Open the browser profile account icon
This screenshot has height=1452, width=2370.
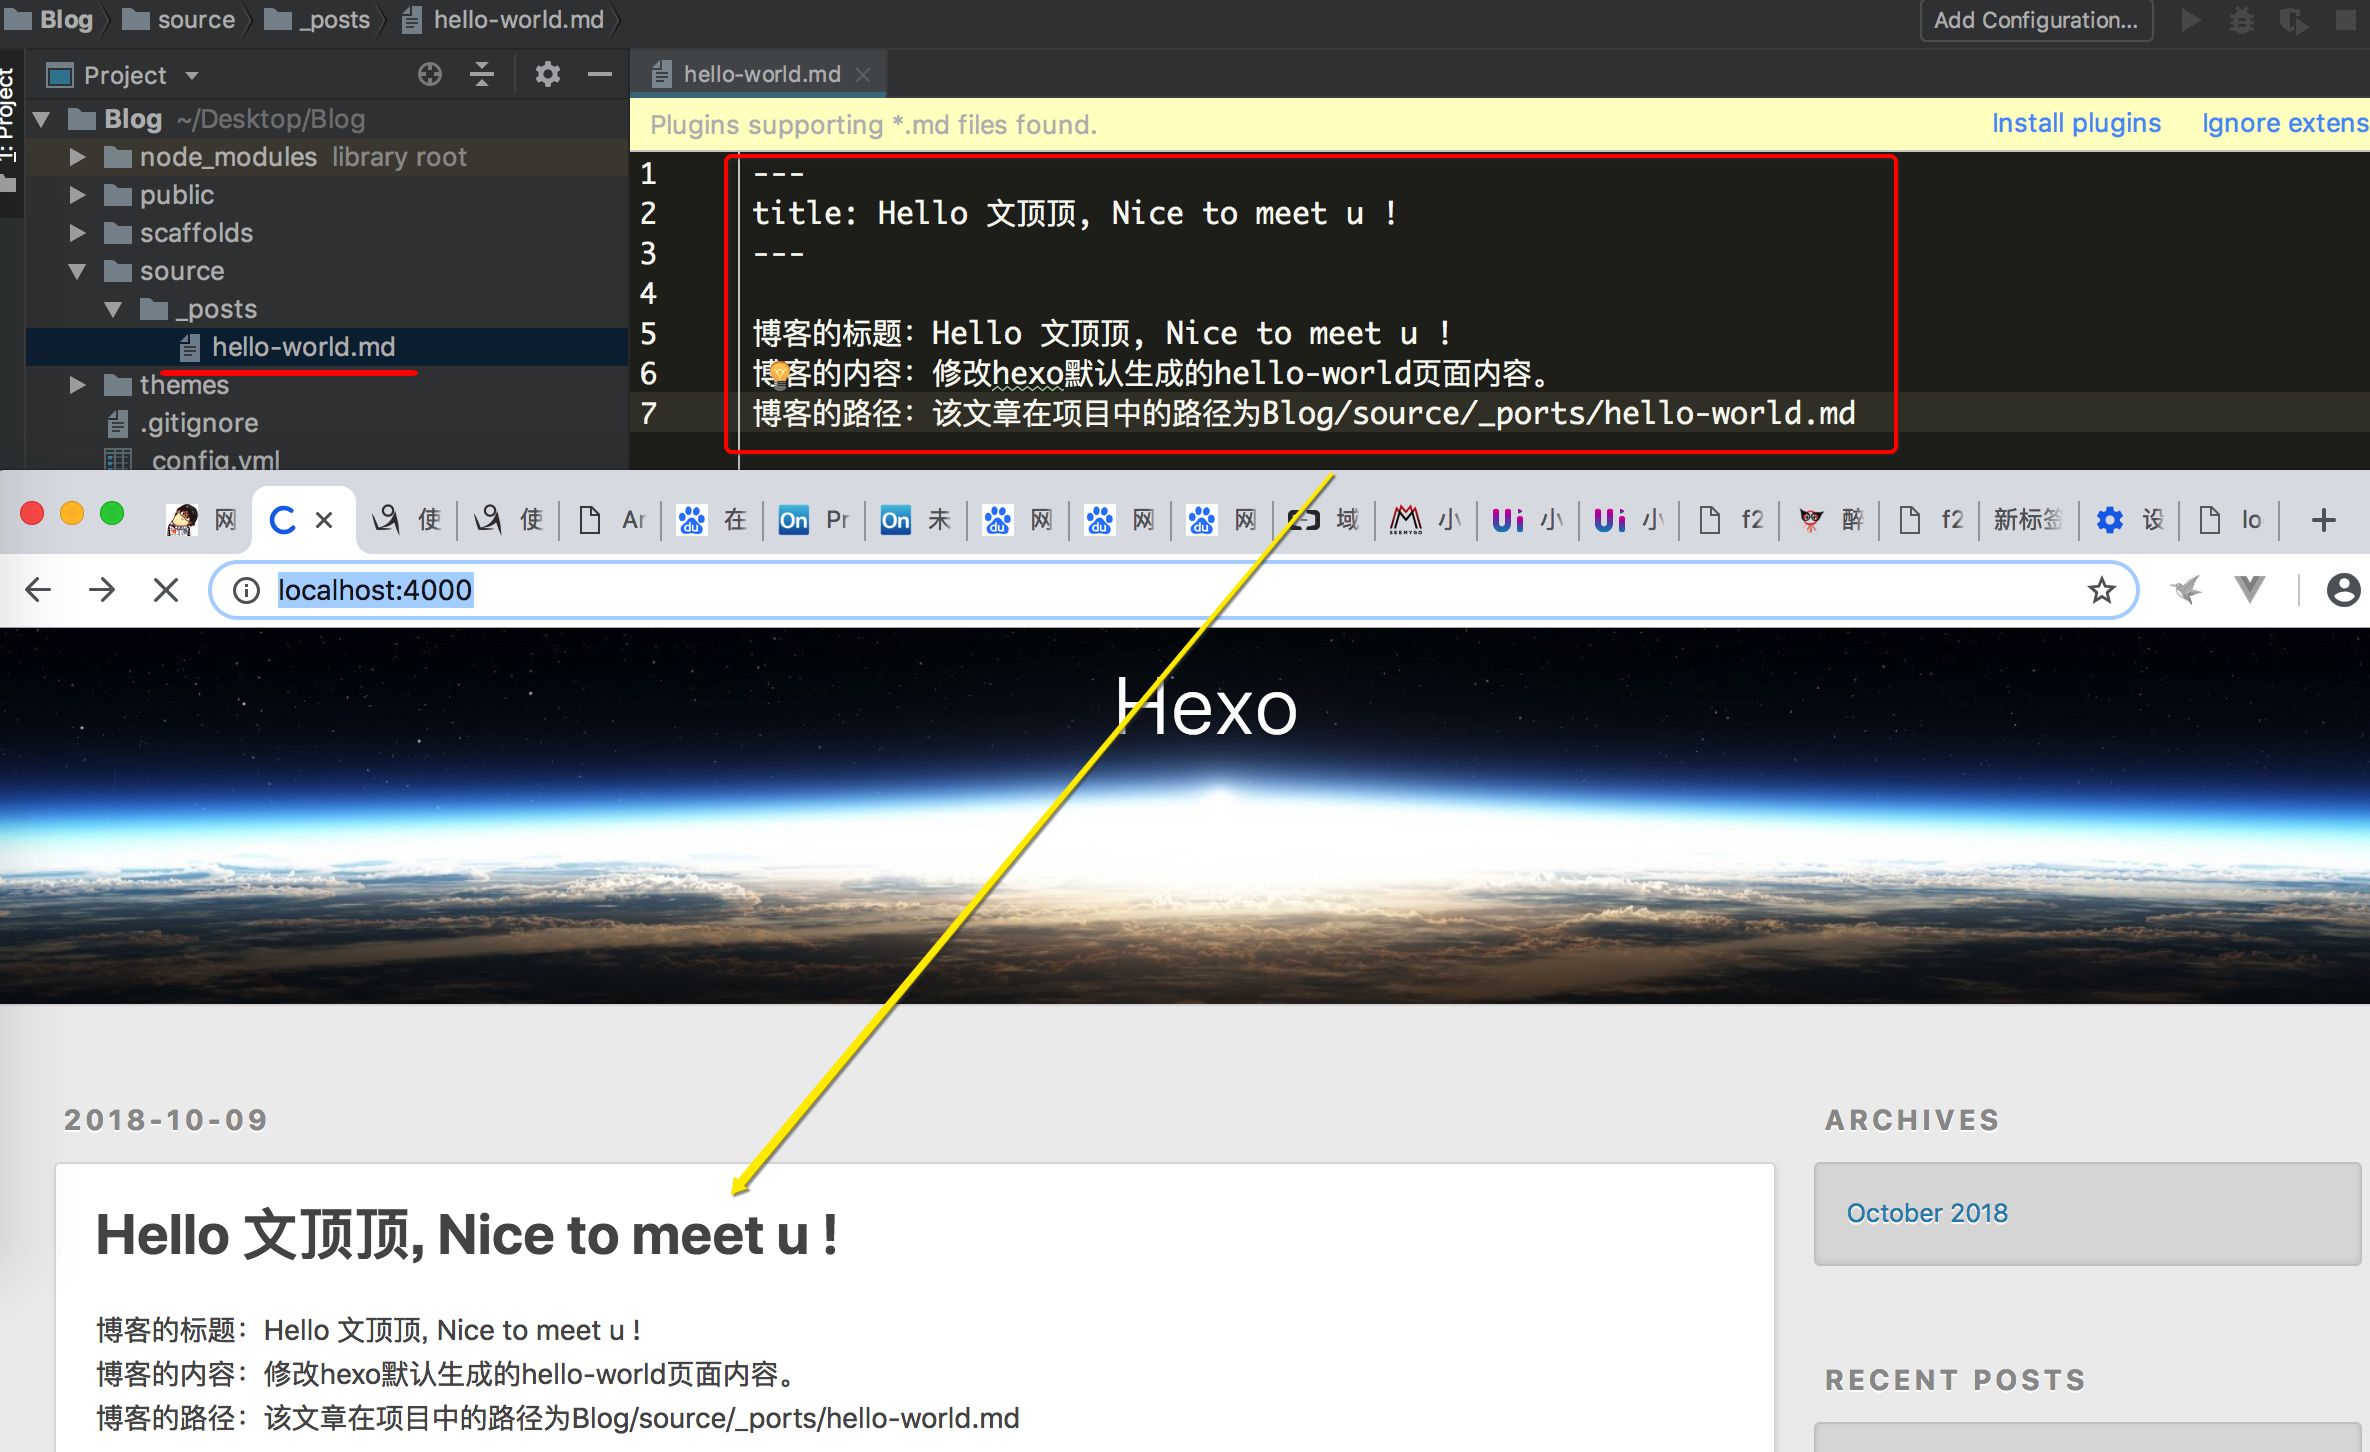(2343, 590)
